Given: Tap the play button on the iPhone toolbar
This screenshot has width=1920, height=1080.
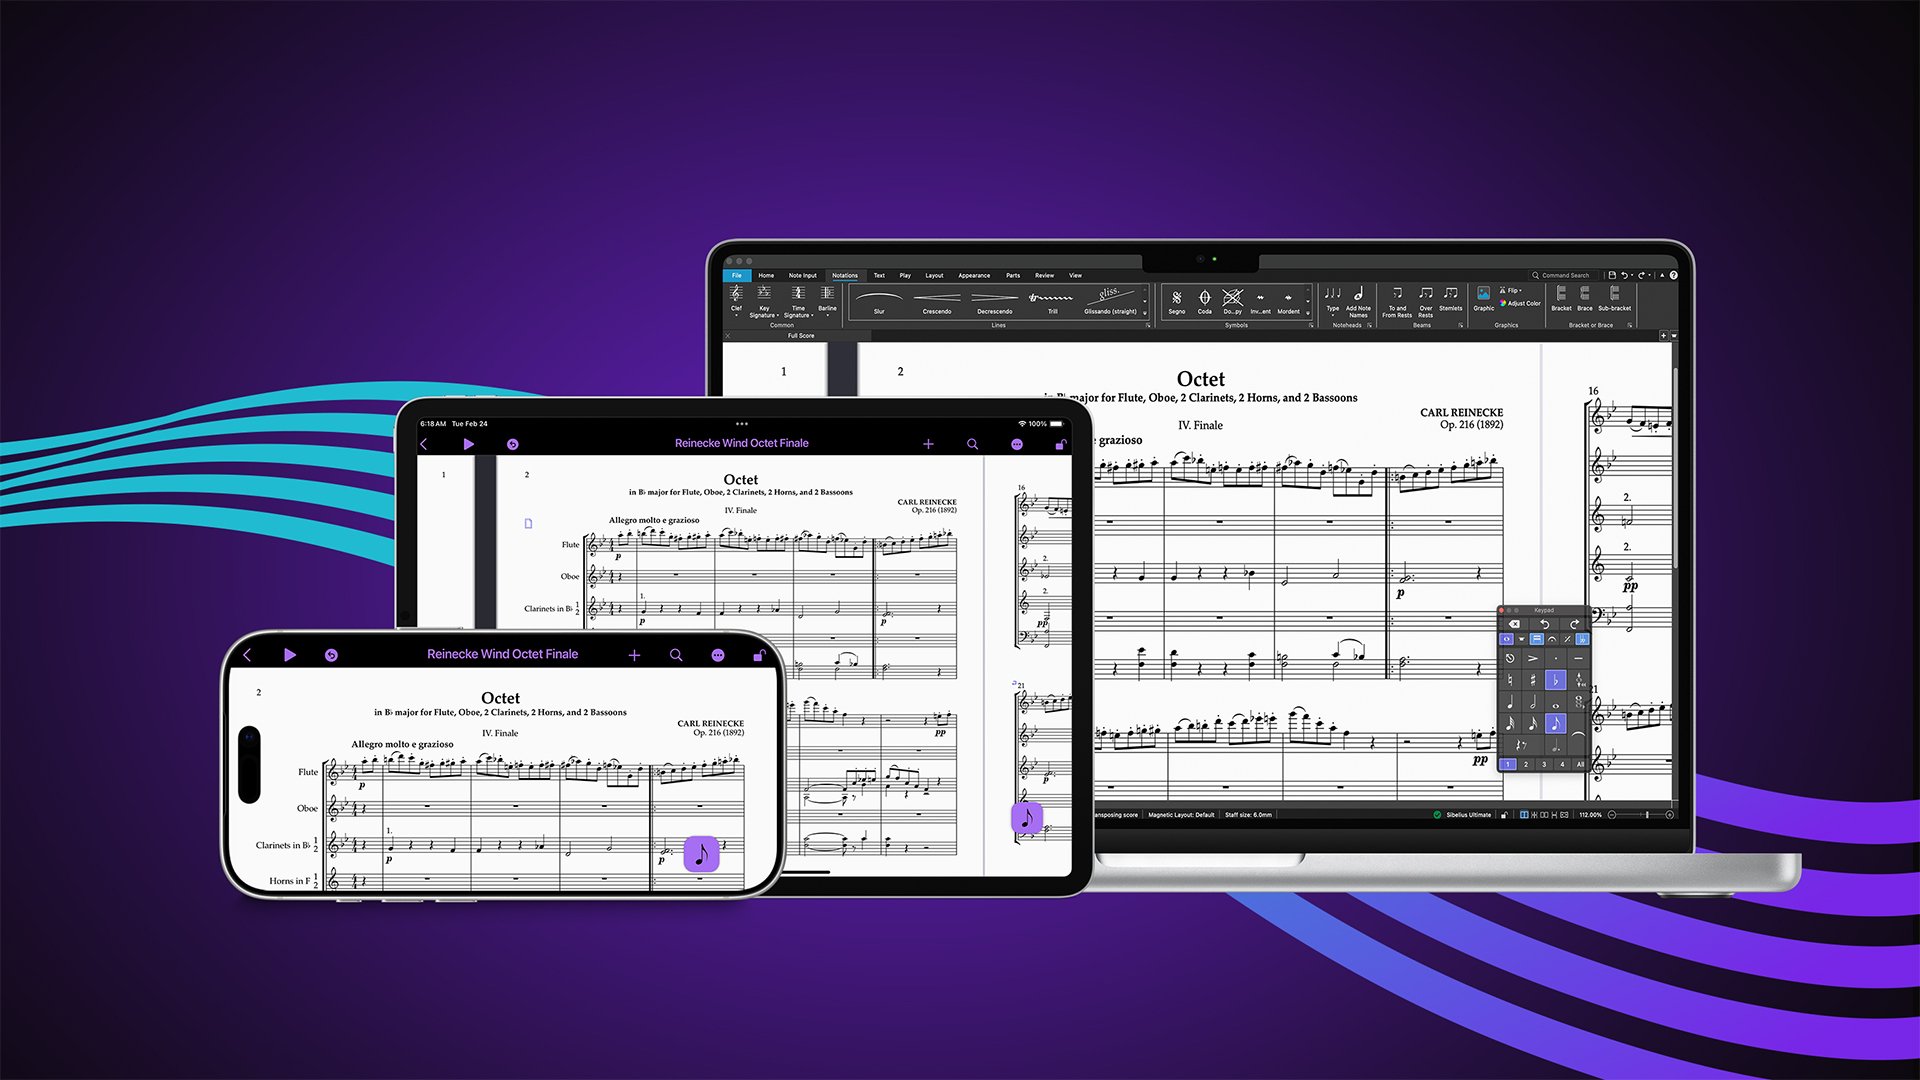Looking at the screenshot, I should (x=289, y=655).
